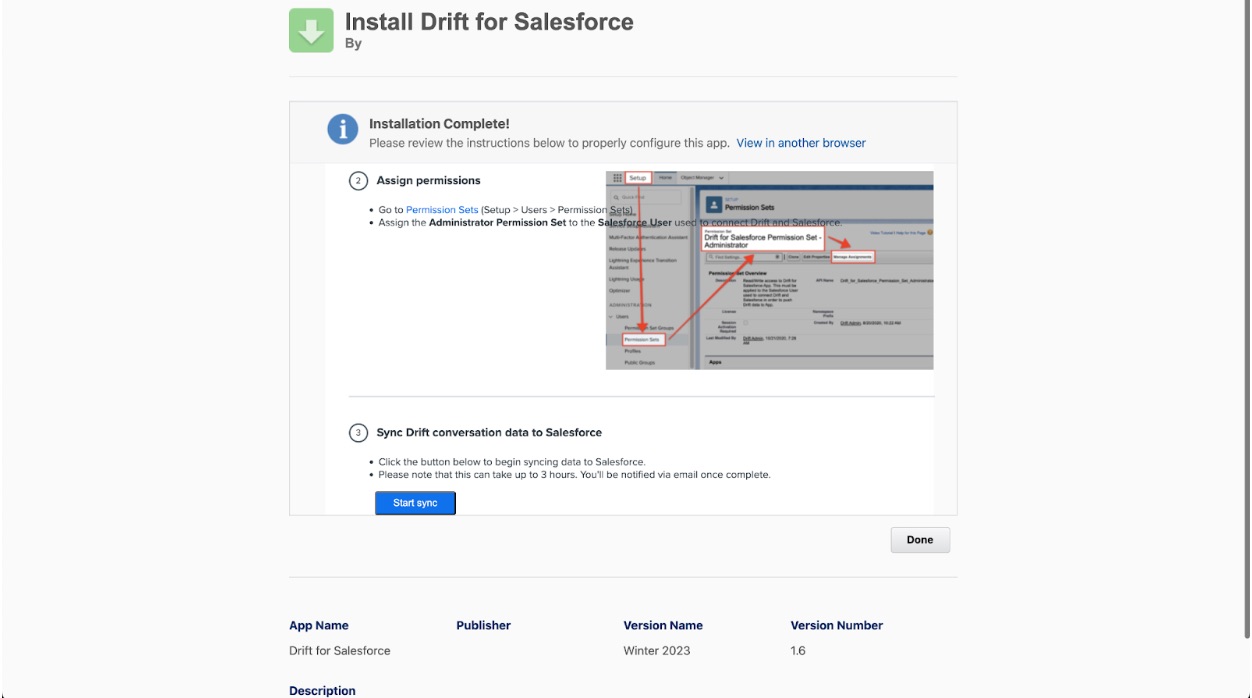Follow the Permission Sets link in step 2
1252x698 pixels.
point(442,210)
